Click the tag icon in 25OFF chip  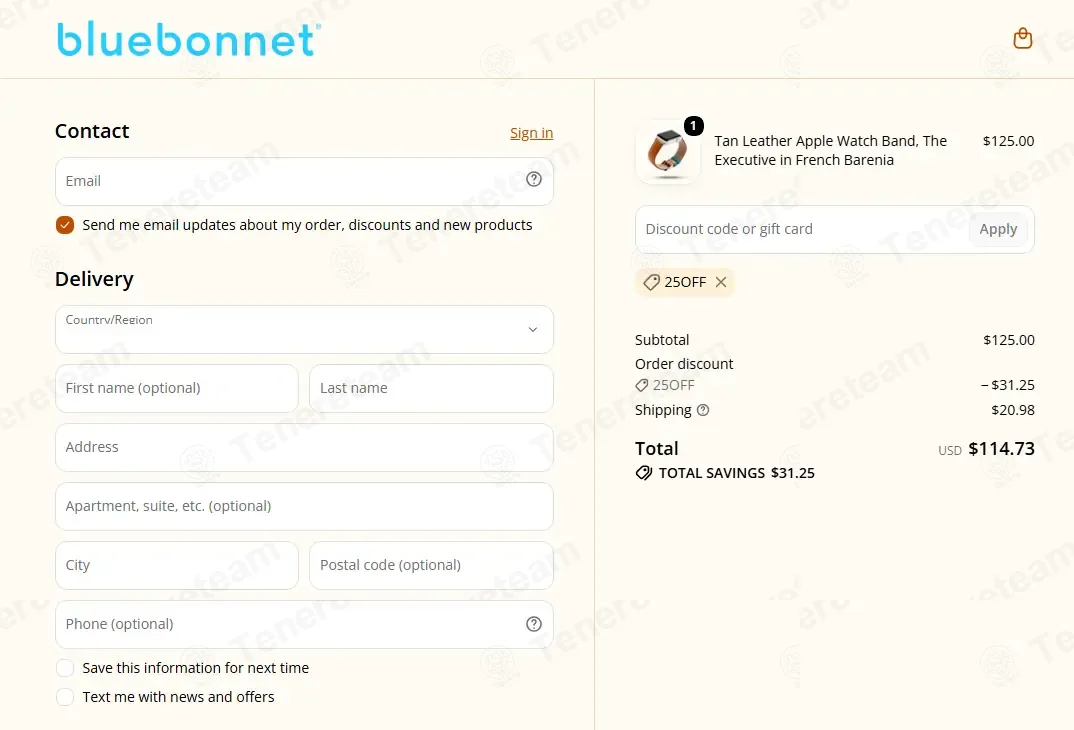coord(651,282)
